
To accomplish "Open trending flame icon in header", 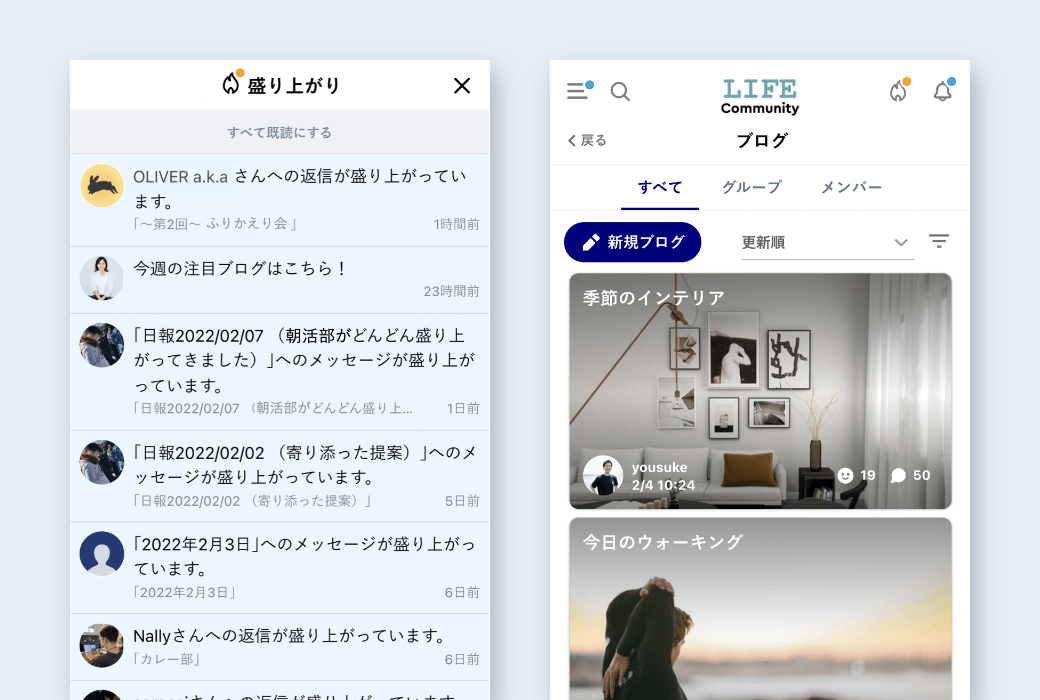I will click(898, 92).
